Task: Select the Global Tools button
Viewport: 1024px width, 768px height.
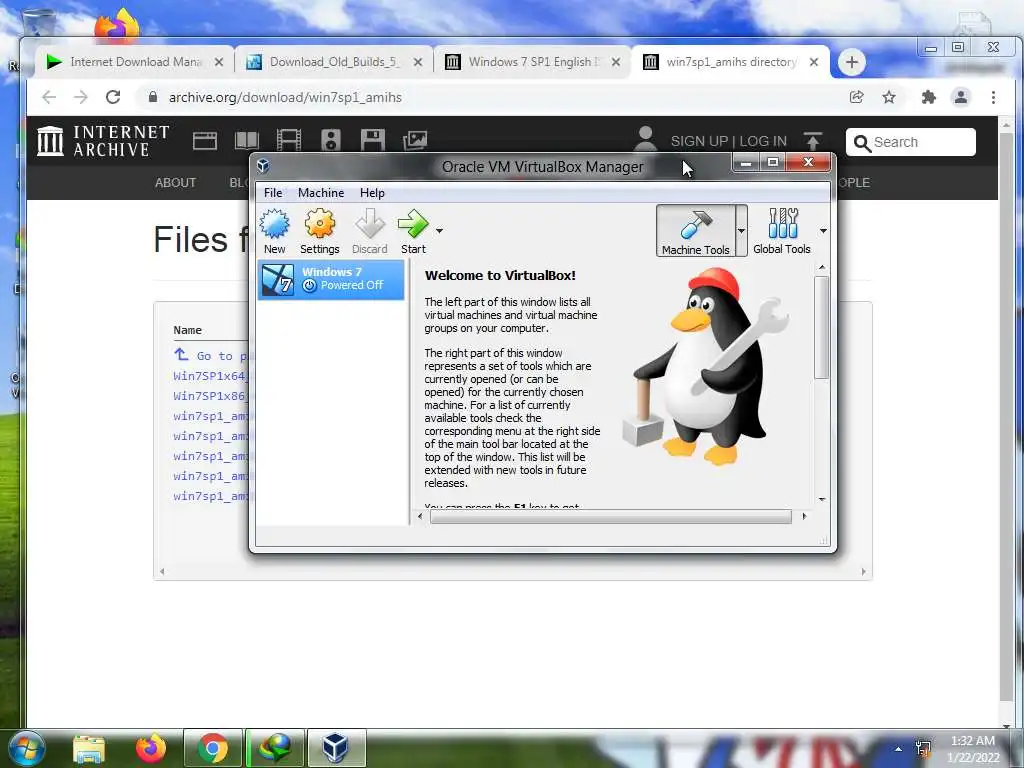Action: (x=782, y=231)
